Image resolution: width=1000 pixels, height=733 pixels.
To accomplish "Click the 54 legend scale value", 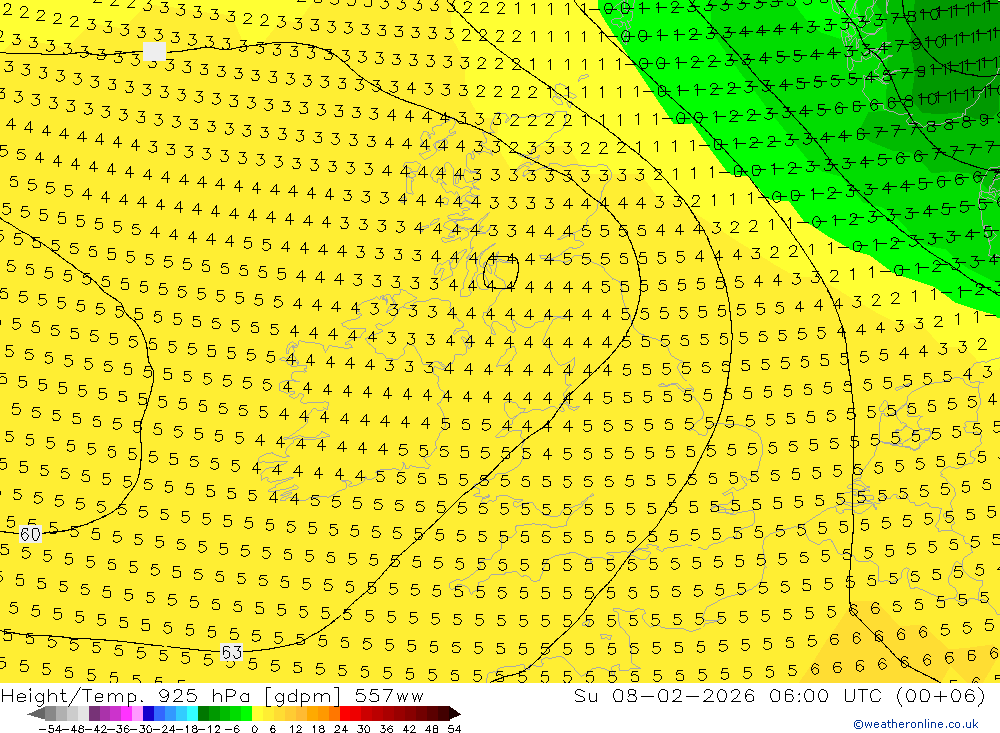I will pyautogui.click(x=454, y=729).
